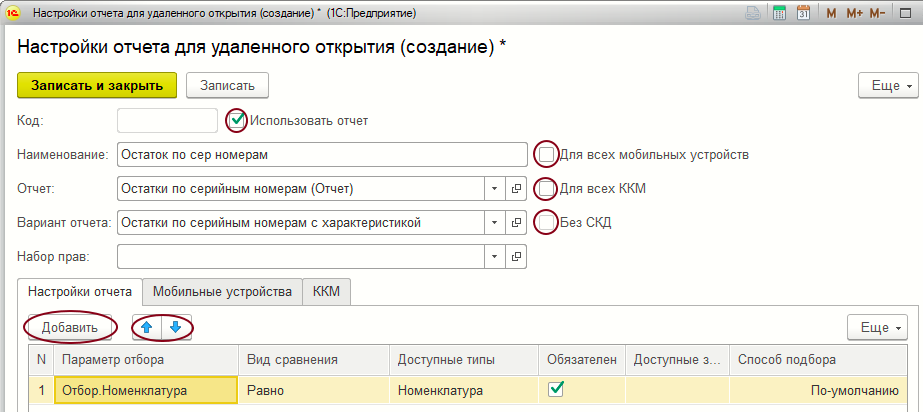Select the Отбор.Номенклатура cell
Viewport: 923px width, 412px height.
[146, 390]
